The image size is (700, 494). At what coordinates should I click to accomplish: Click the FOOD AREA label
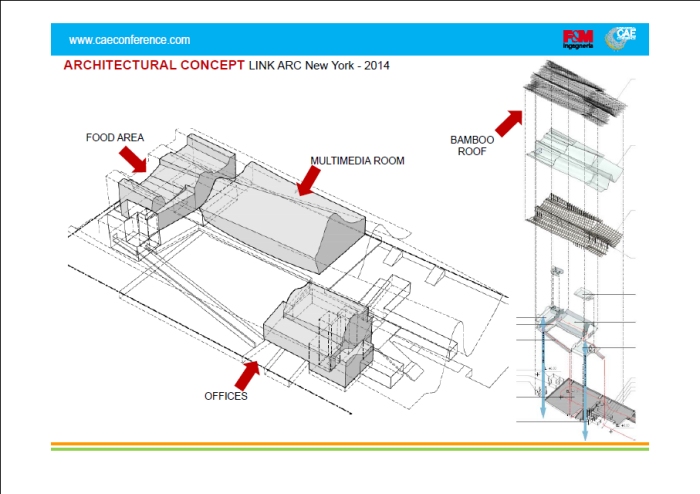point(114,137)
